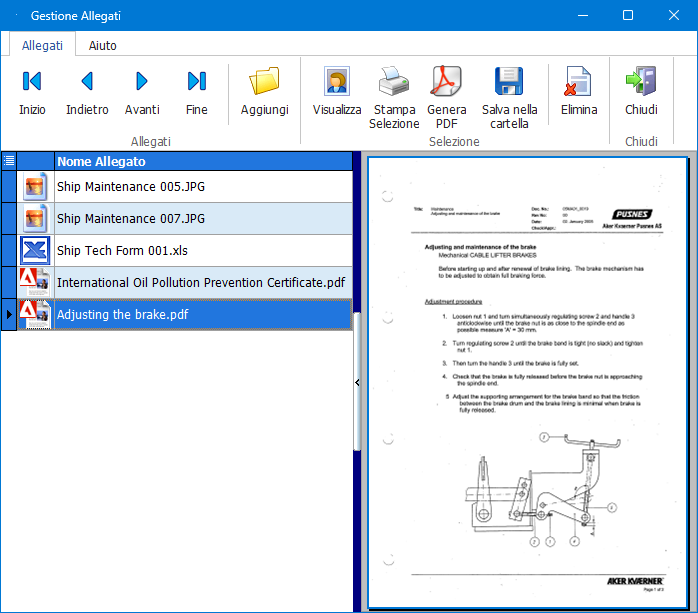Go to first attachment with Inizio

pos(32,92)
